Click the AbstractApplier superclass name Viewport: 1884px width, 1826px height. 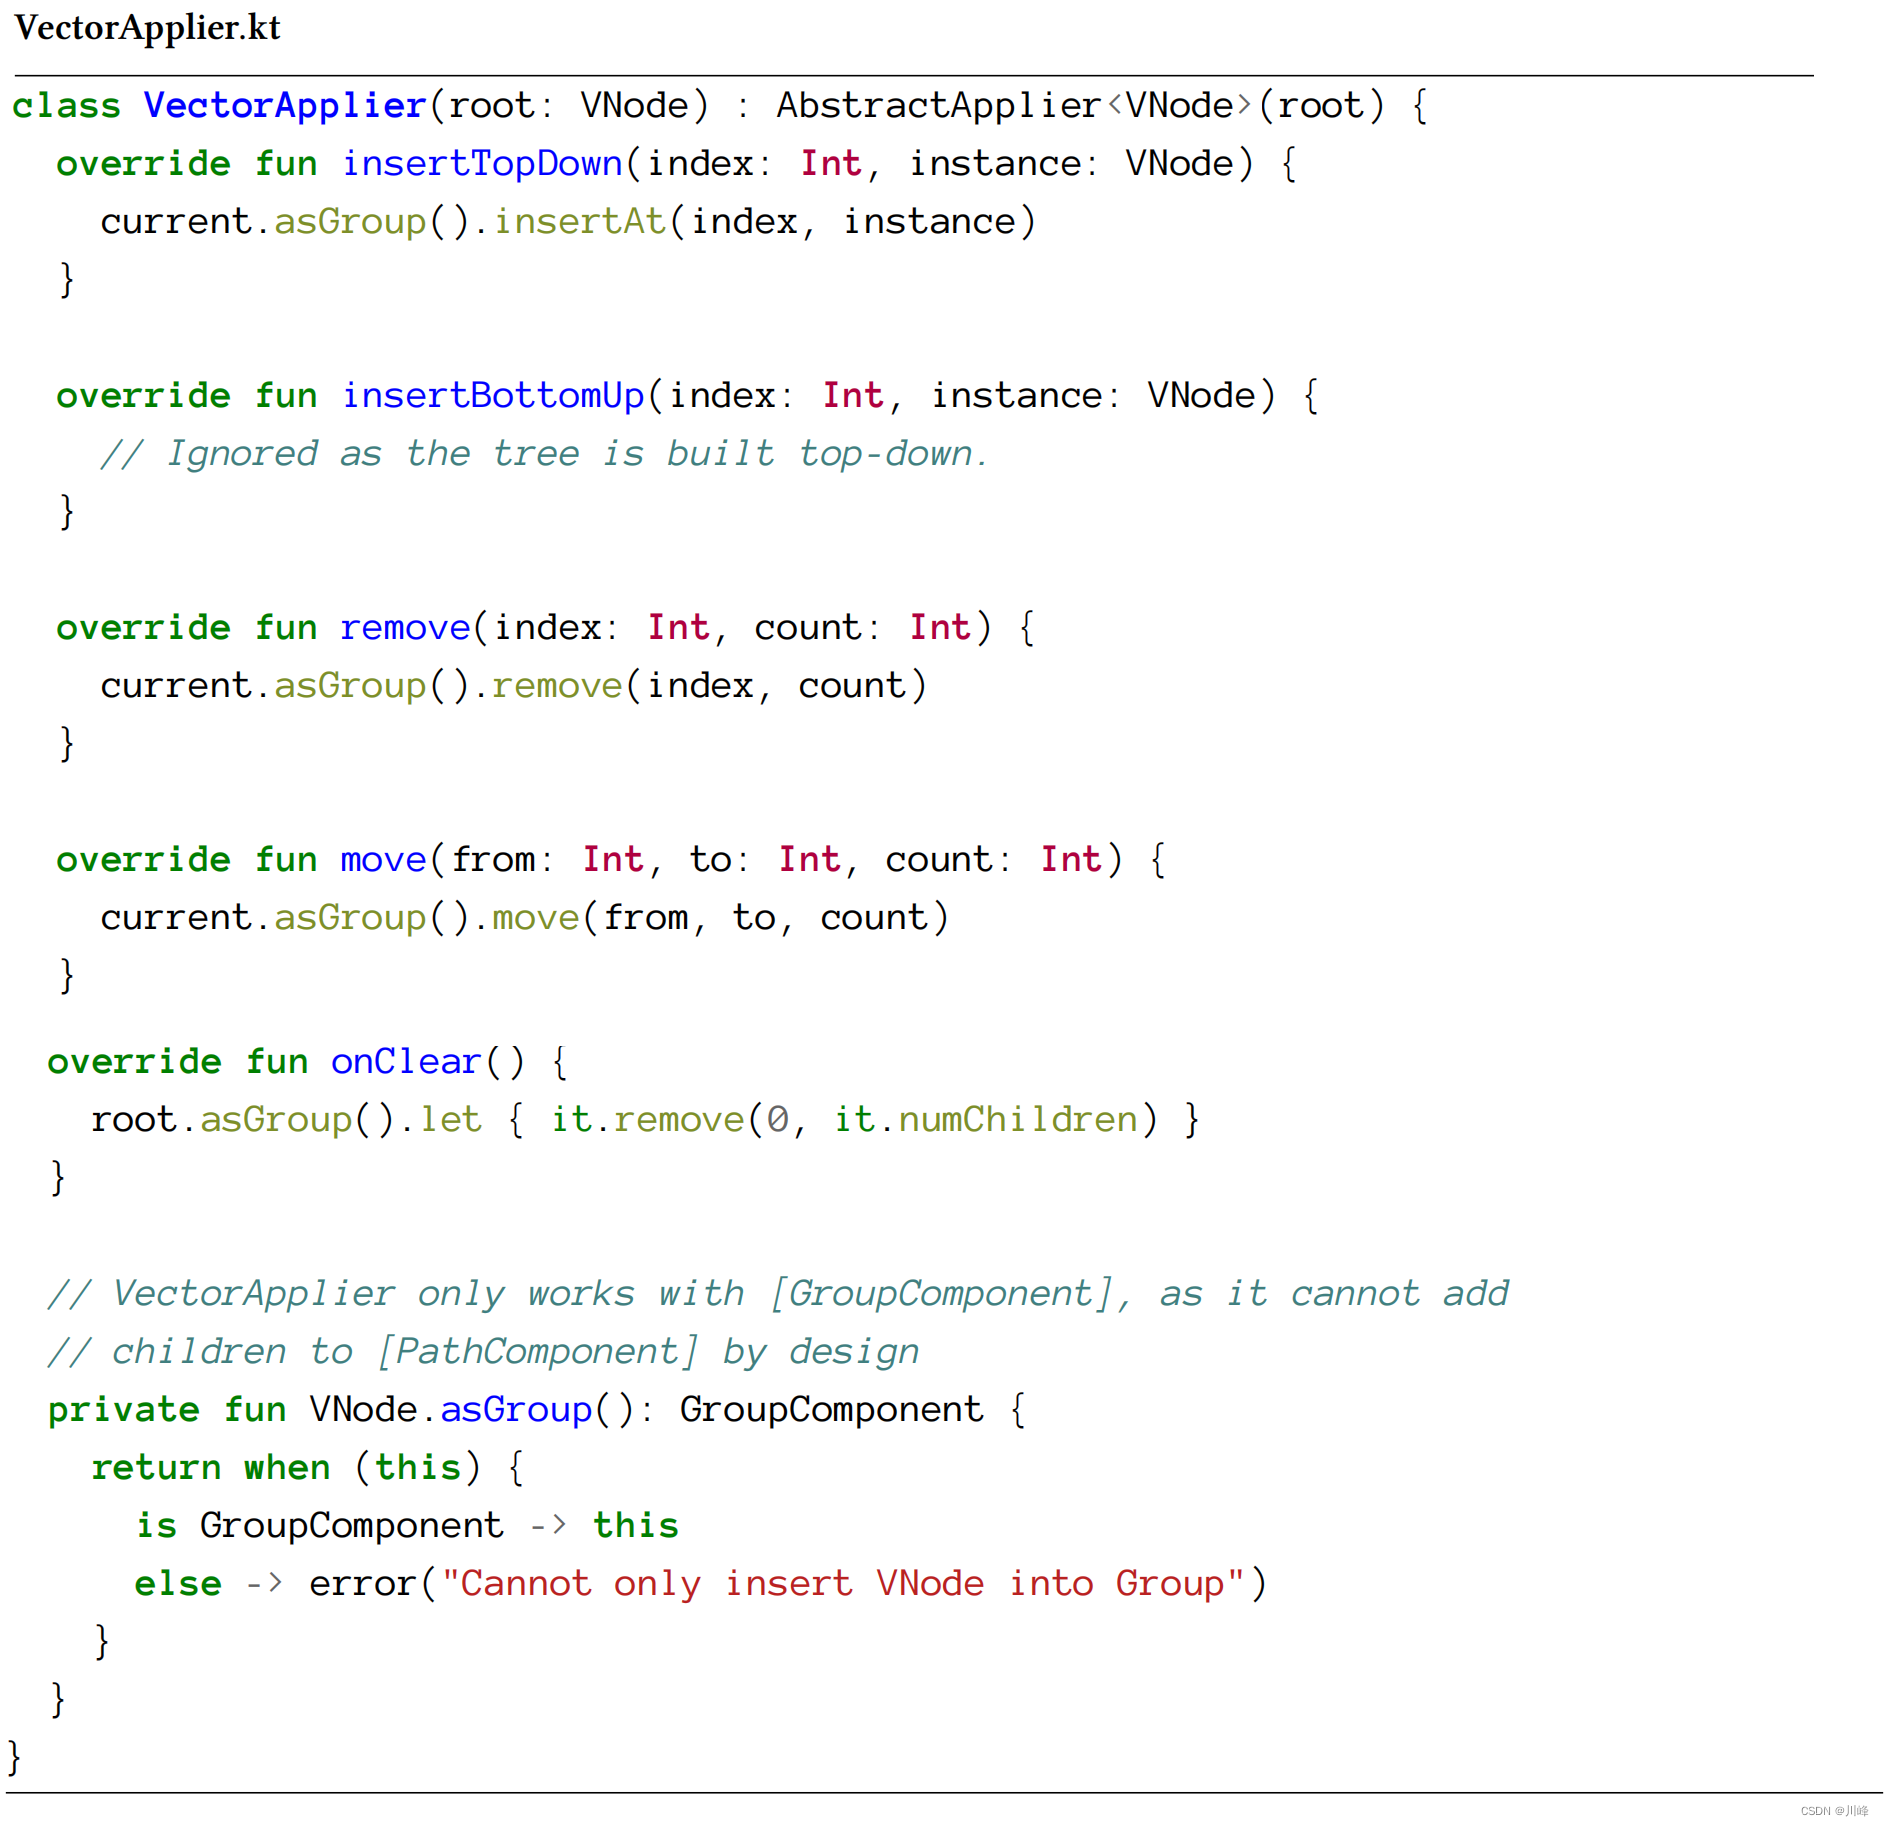tap(938, 105)
